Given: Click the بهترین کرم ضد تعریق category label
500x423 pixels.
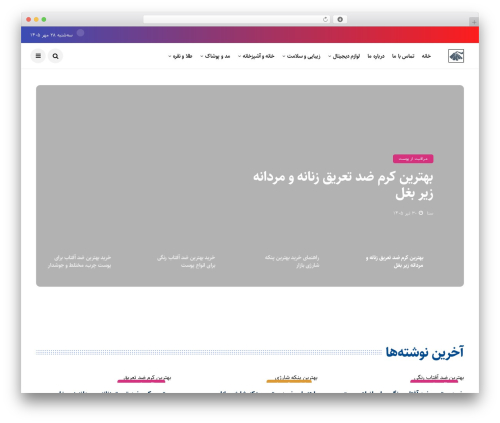Looking at the screenshot, I should (147, 378).
